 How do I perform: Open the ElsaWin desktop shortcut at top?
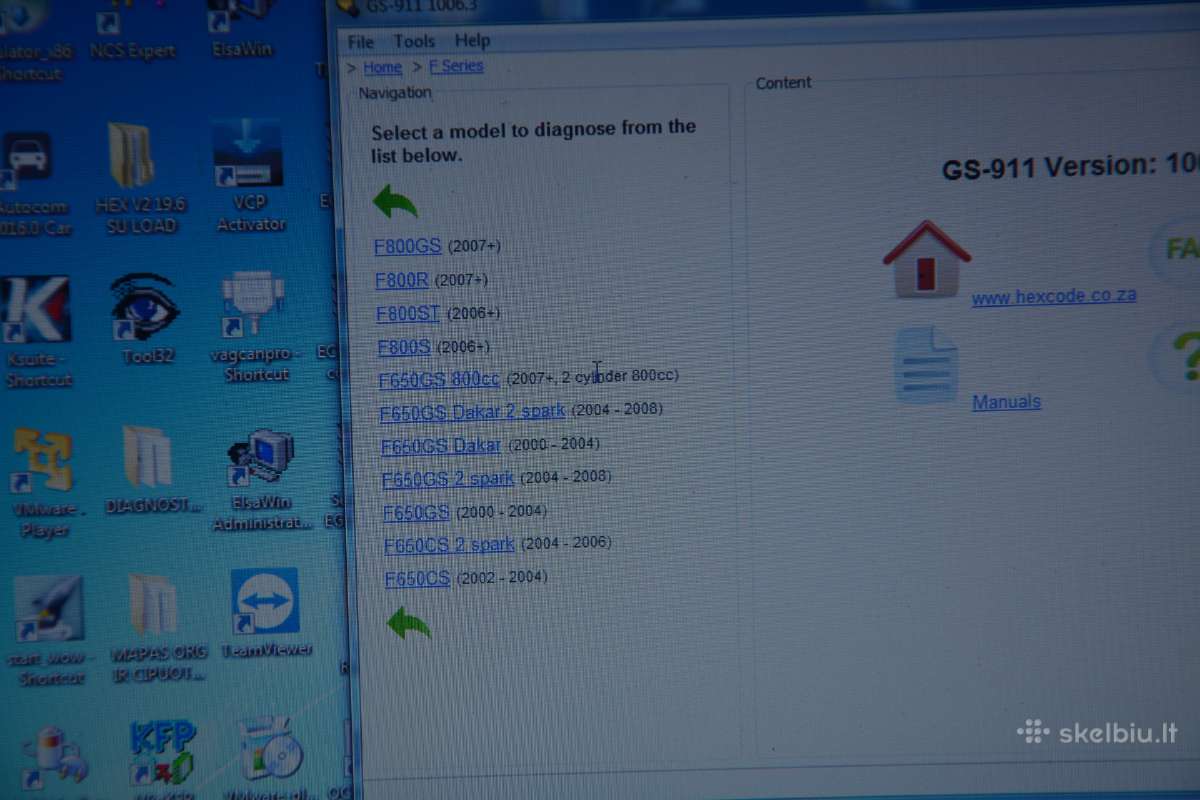pos(242,31)
